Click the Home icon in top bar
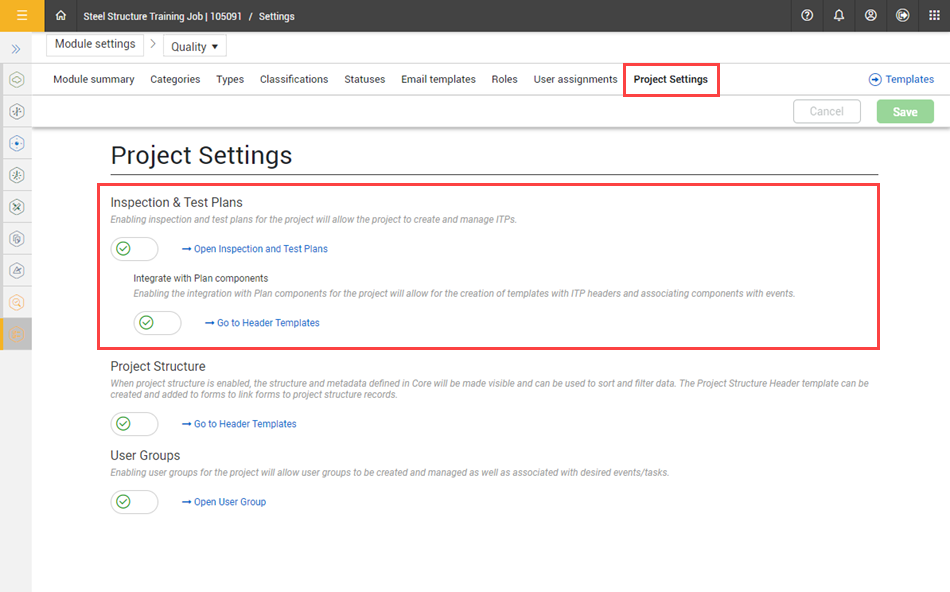 60,16
